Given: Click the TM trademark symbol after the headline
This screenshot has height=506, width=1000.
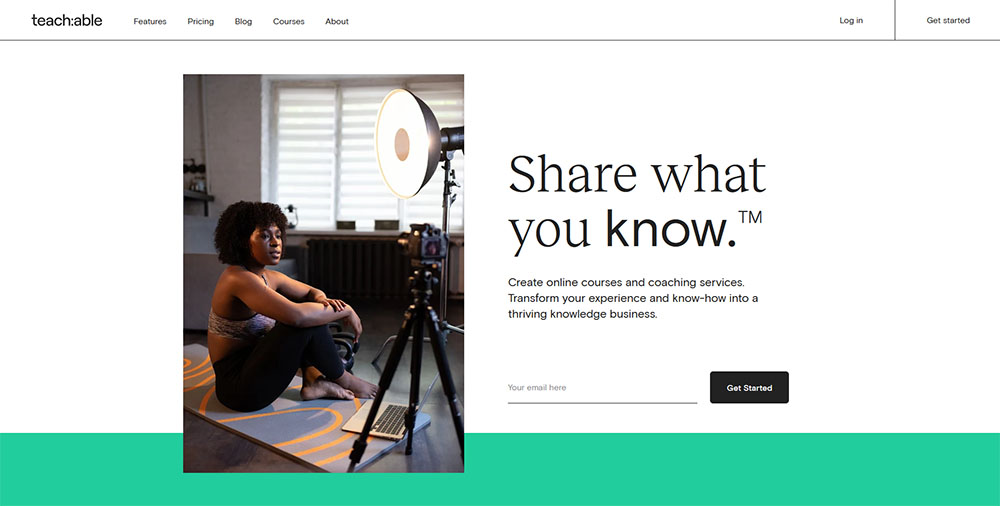Looking at the screenshot, I should [750, 218].
